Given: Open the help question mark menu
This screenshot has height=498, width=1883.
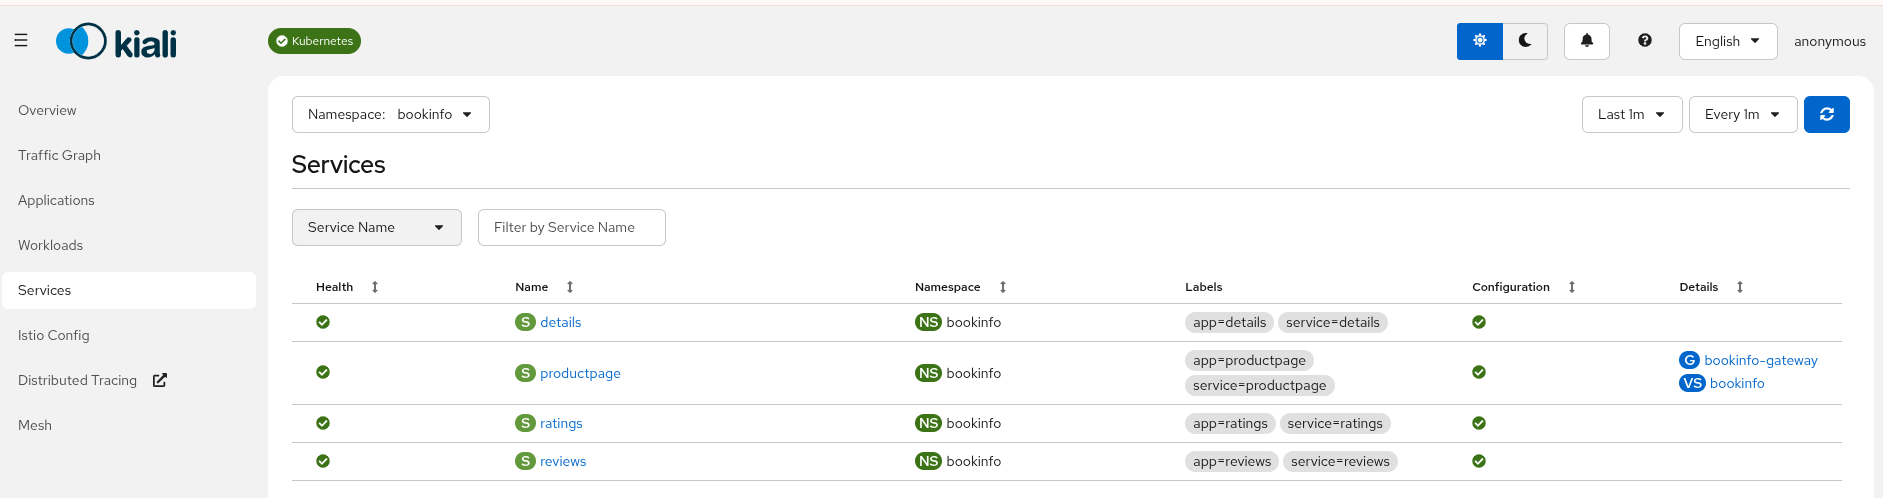Looking at the screenshot, I should point(1644,41).
